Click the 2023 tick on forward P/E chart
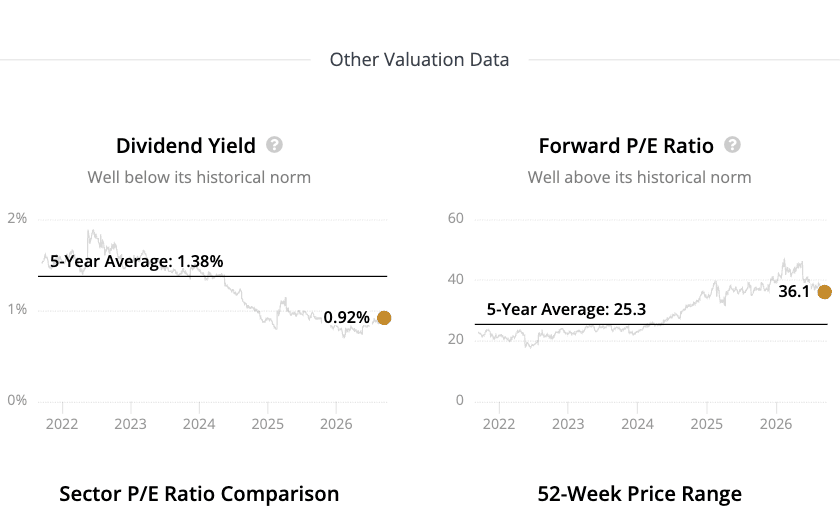This screenshot has height=509, width=840. 568,424
